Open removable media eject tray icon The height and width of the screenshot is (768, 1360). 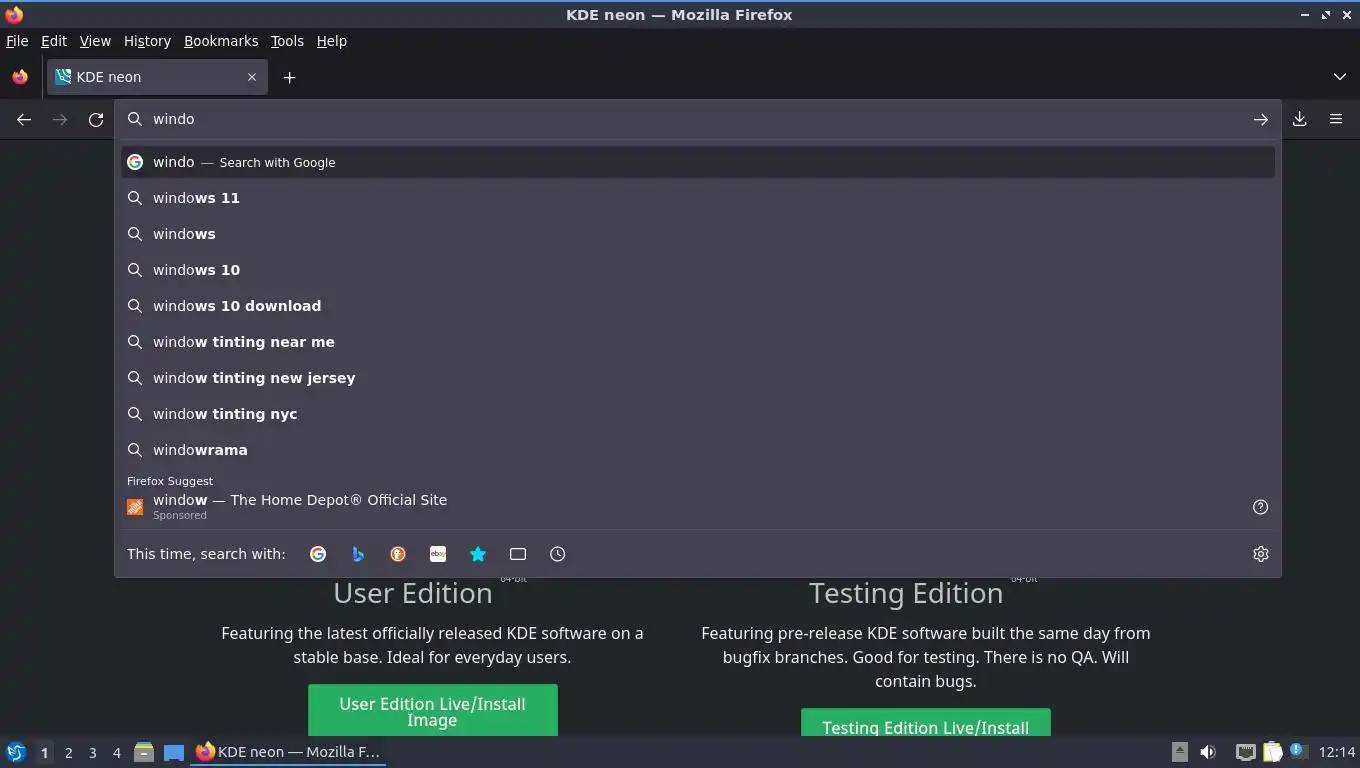coord(1180,752)
